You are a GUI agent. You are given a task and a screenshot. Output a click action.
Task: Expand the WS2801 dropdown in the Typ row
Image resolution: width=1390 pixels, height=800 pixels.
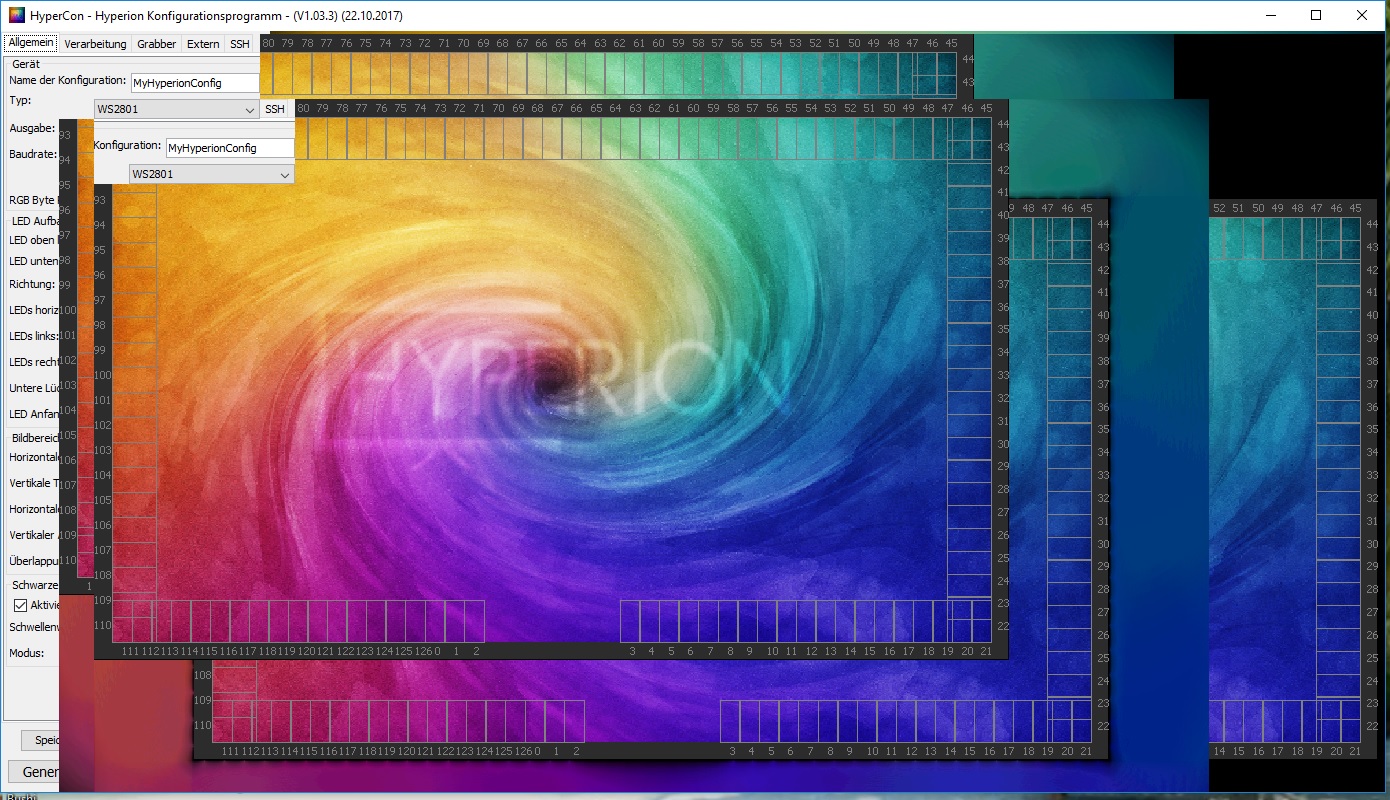[177, 109]
